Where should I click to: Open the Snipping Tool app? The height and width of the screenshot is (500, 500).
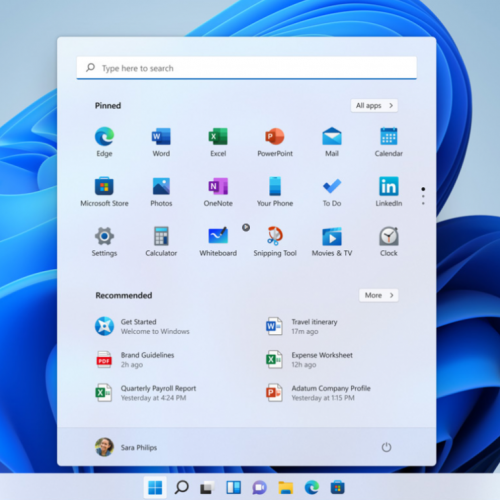tap(275, 242)
